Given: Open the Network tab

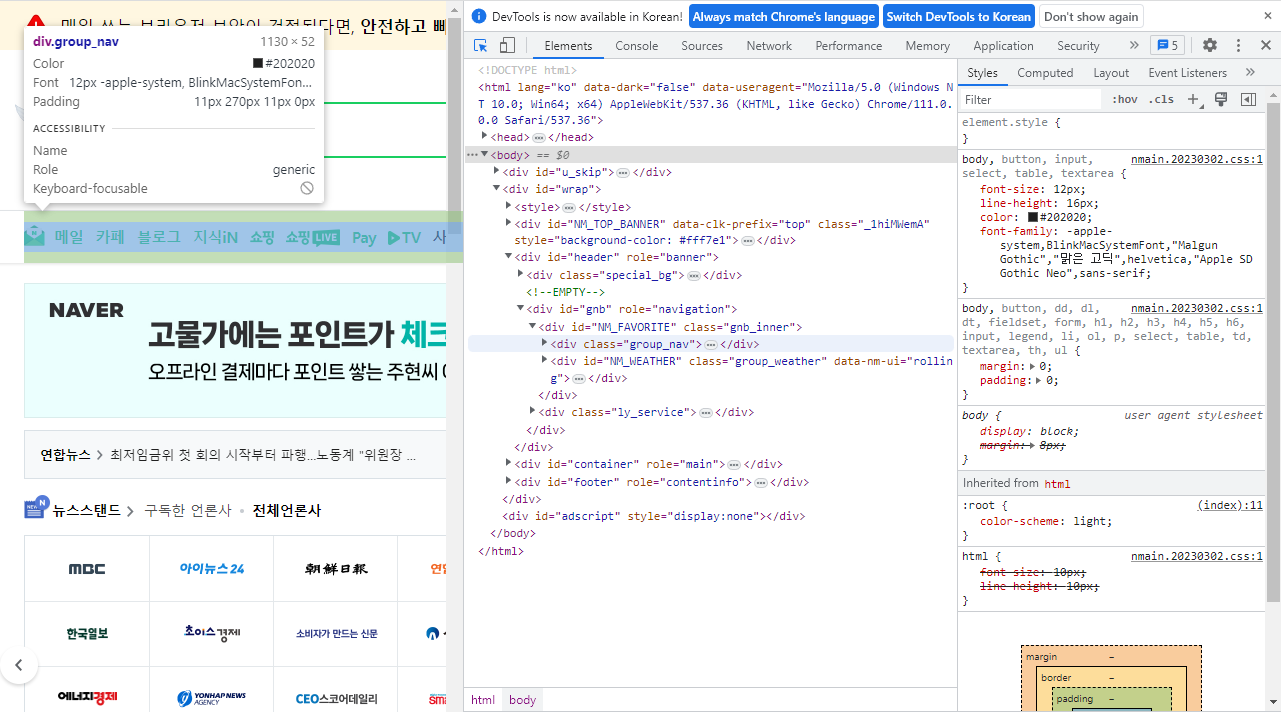Looking at the screenshot, I should coord(769,46).
